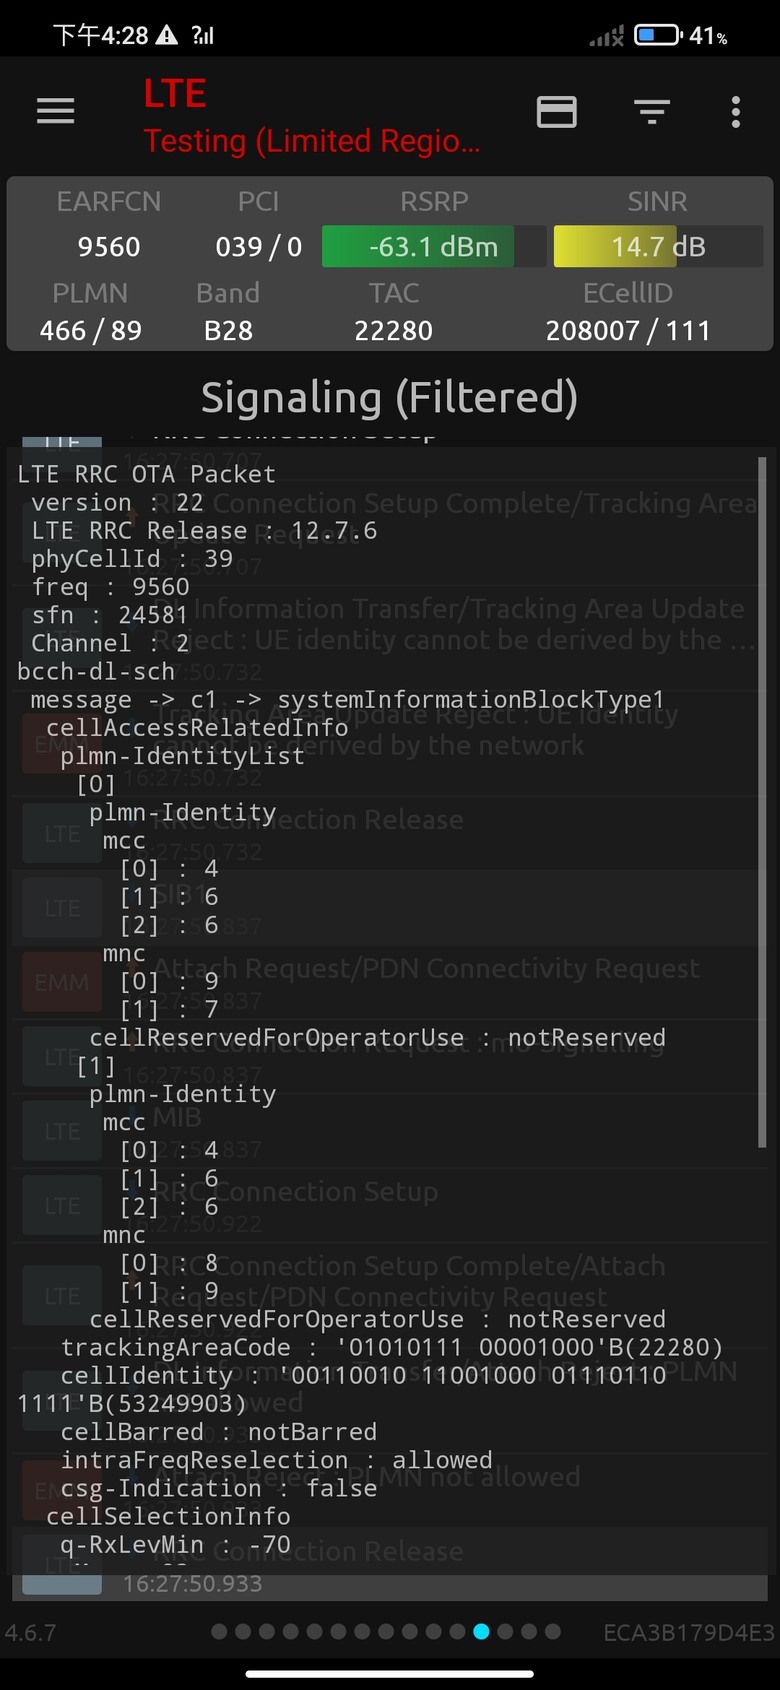The height and width of the screenshot is (1690, 780).
Task: Open the three-dot overflow menu
Action: pos(736,111)
